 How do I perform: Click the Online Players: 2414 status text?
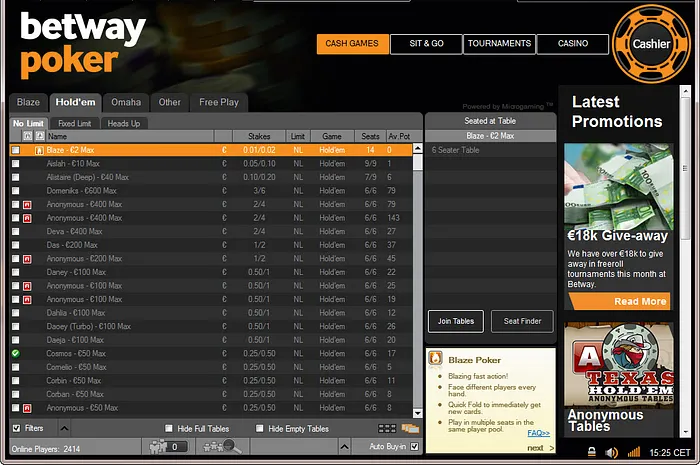click(46, 449)
